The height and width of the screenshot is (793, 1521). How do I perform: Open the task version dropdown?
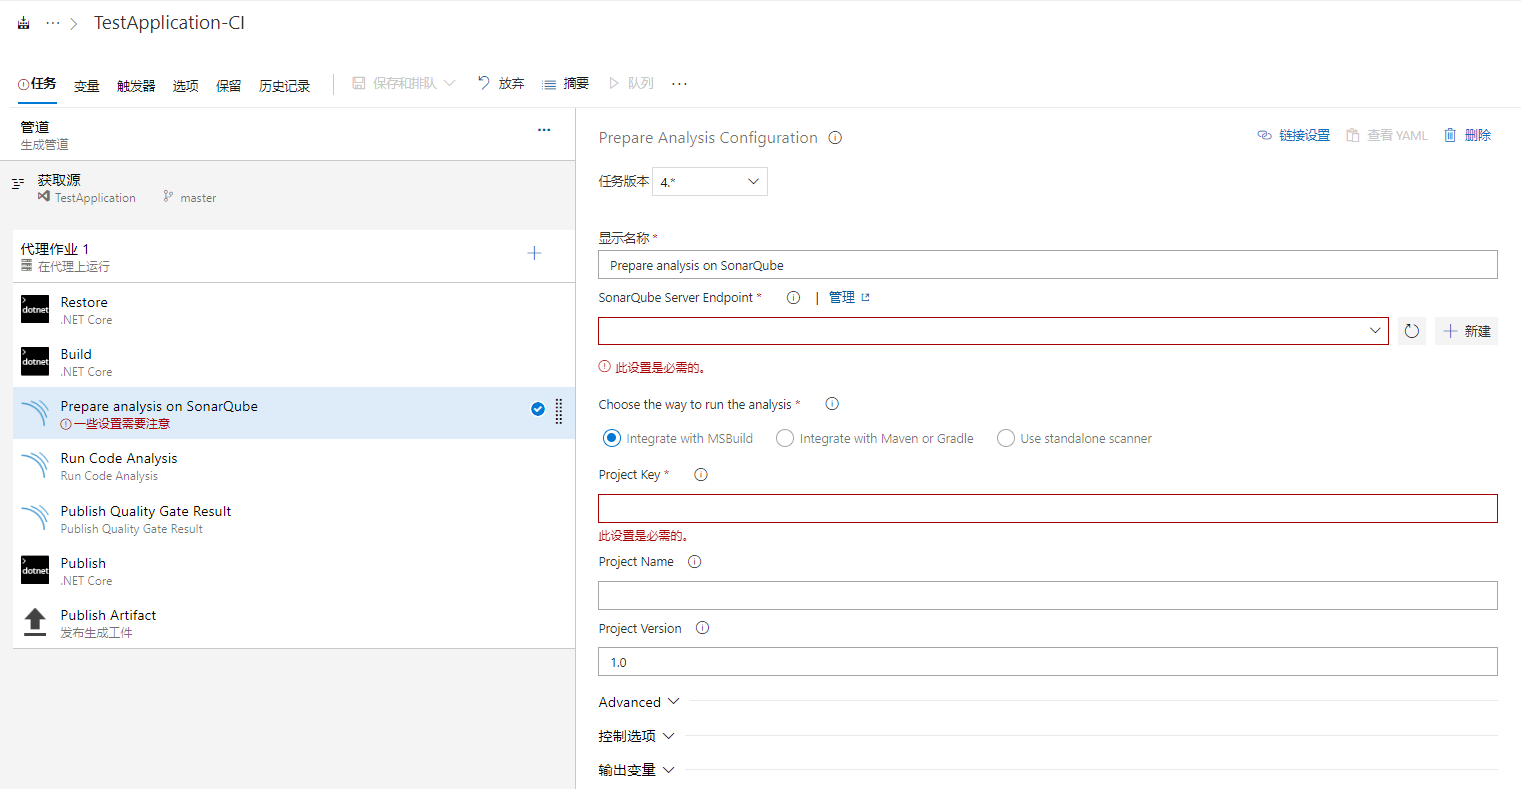(x=710, y=182)
